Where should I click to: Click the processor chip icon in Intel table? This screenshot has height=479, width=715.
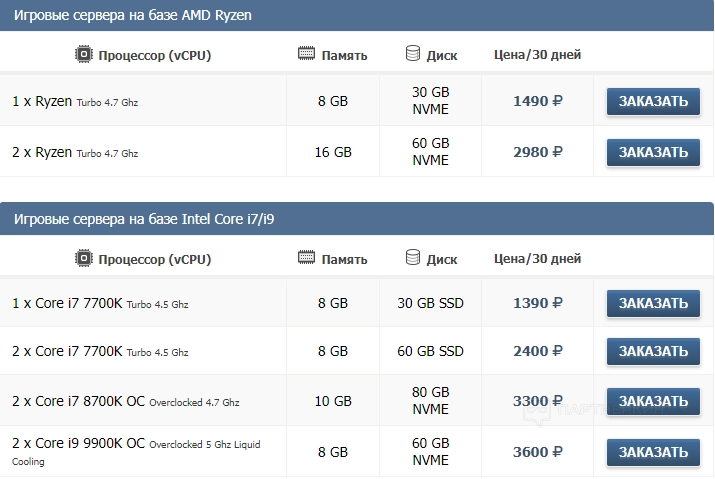pos(84,258)
